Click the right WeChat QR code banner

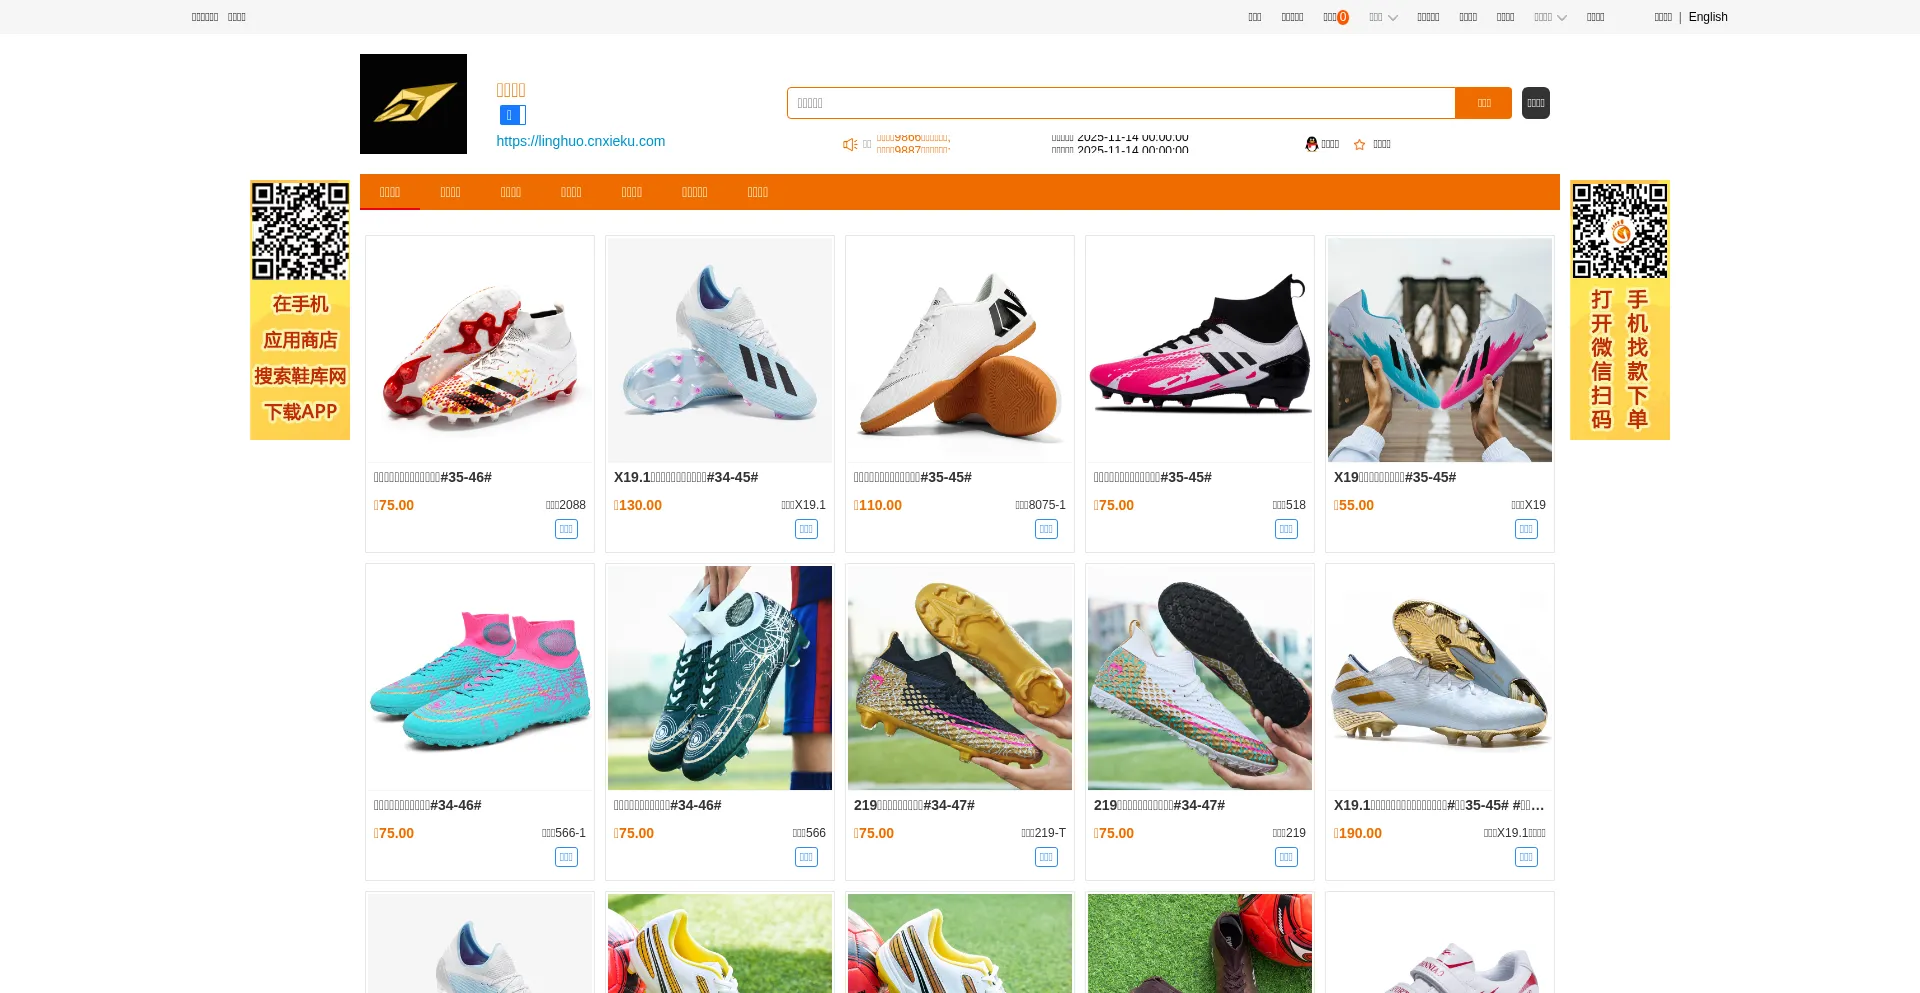click(x=1619, y=310)
